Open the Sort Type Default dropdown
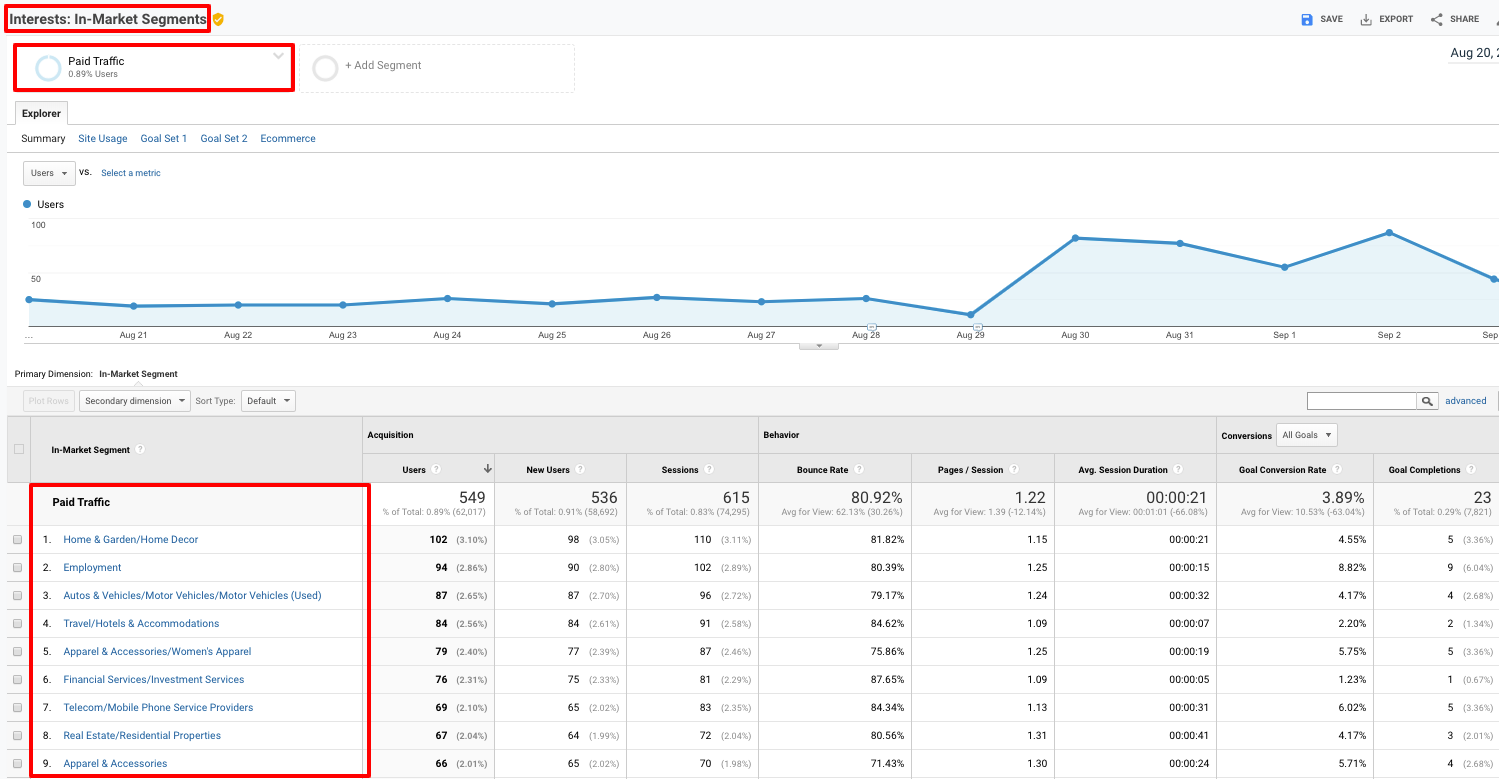This screenshot has width=1499, height=779. coord(268,401)
